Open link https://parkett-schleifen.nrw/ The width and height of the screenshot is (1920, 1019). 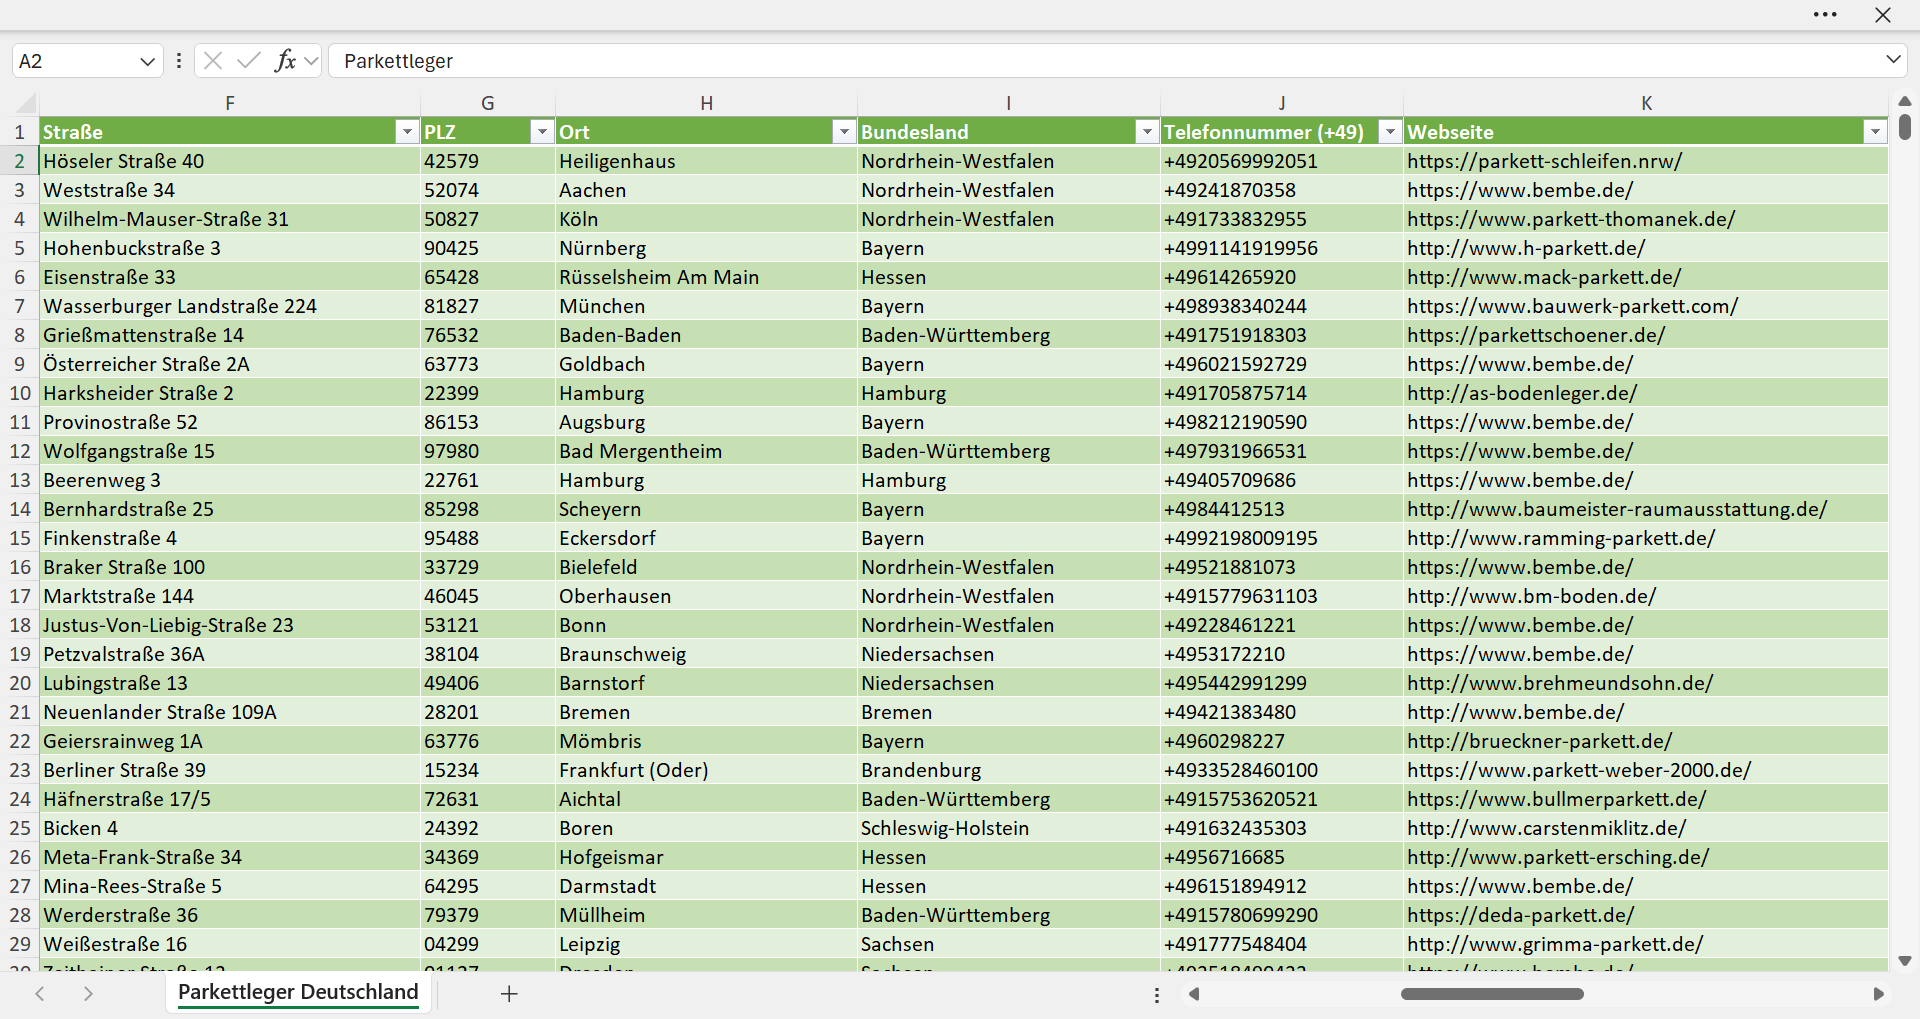(x=1544, y=161)
